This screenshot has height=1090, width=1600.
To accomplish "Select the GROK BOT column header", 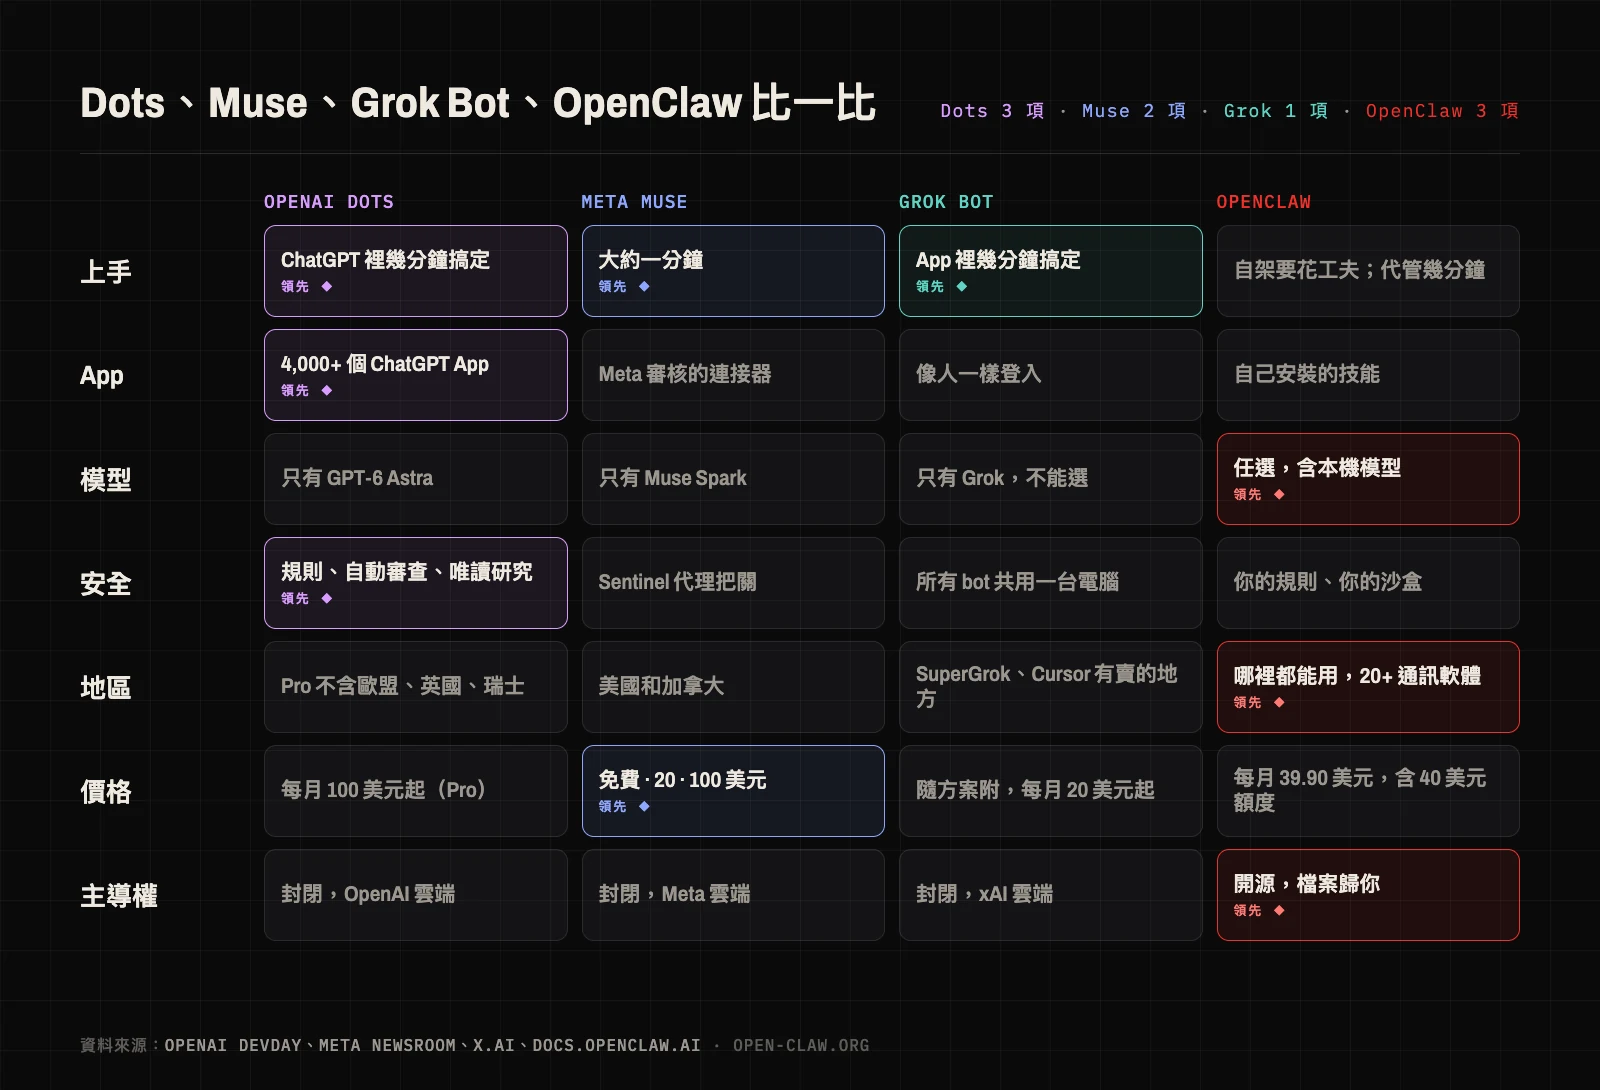I will click(x=946, y=202).
